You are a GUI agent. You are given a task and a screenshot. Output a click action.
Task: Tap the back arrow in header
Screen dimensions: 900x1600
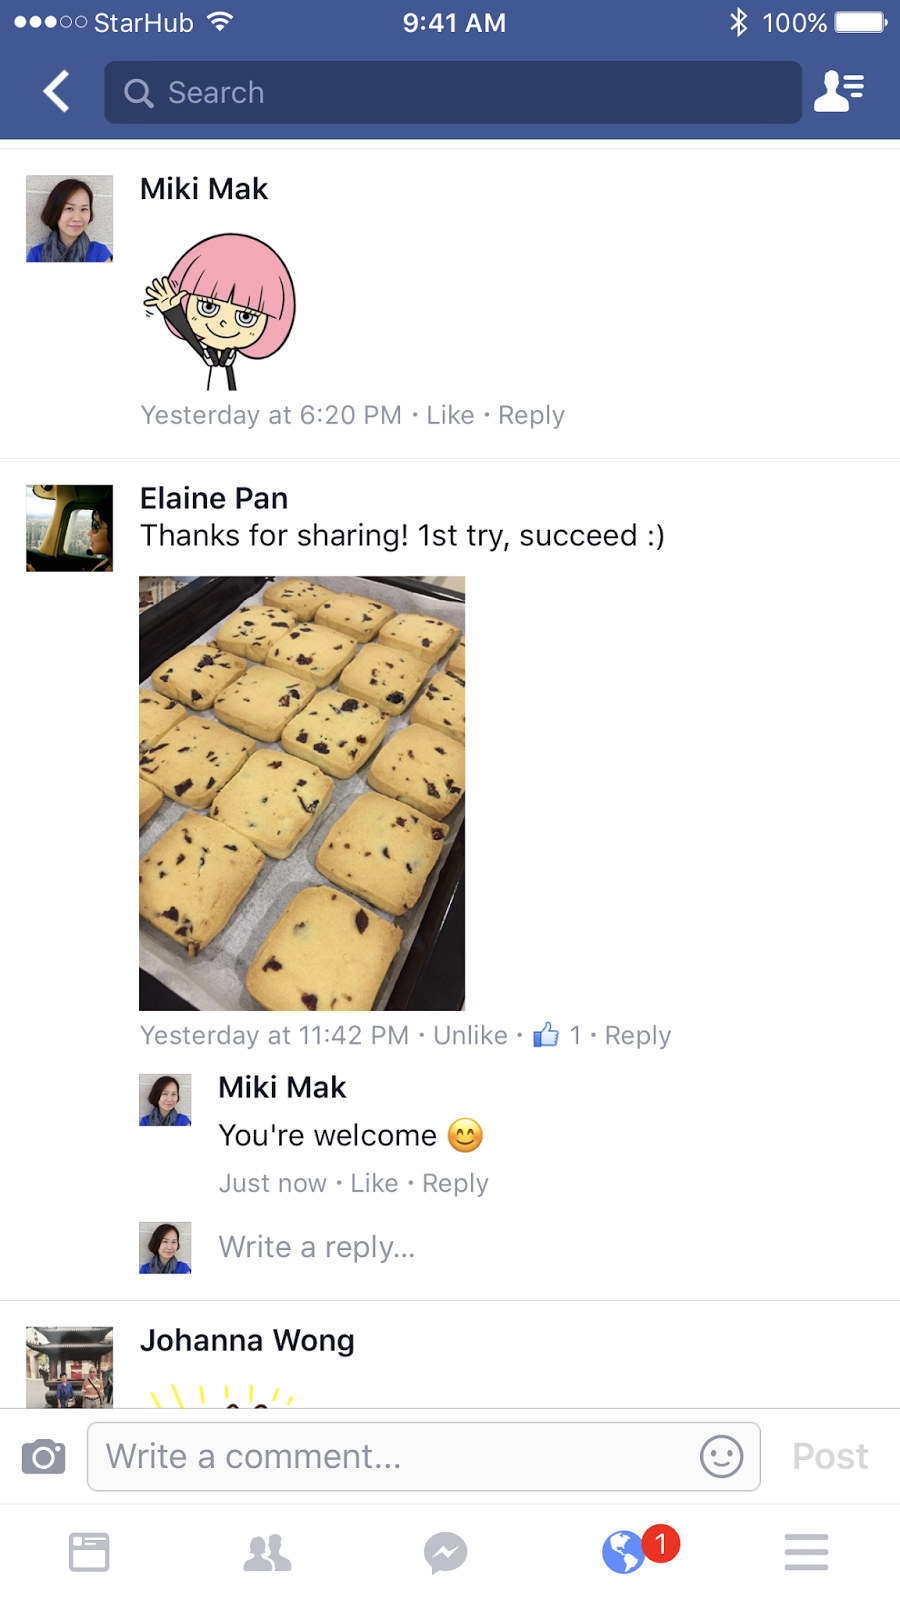pyautogui.click(x=57, y=92)
